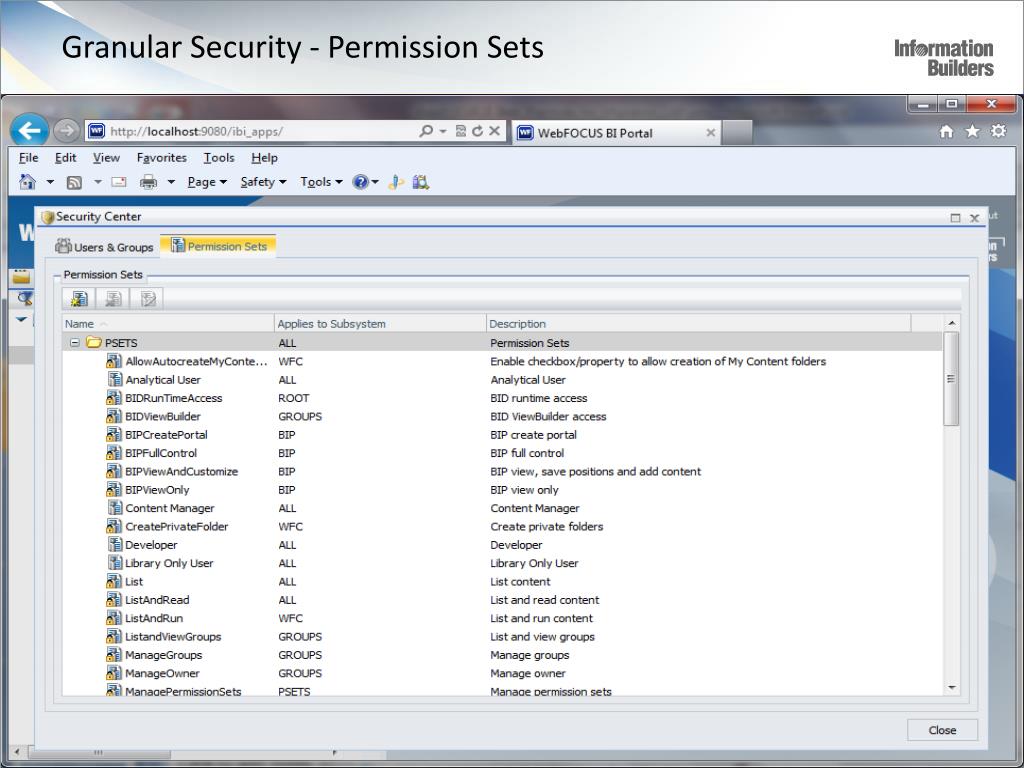Click the RSS feeds icon in command bar
This screenshot has width=1024, height=768.
pyautogui.click(x=74, y=182)
